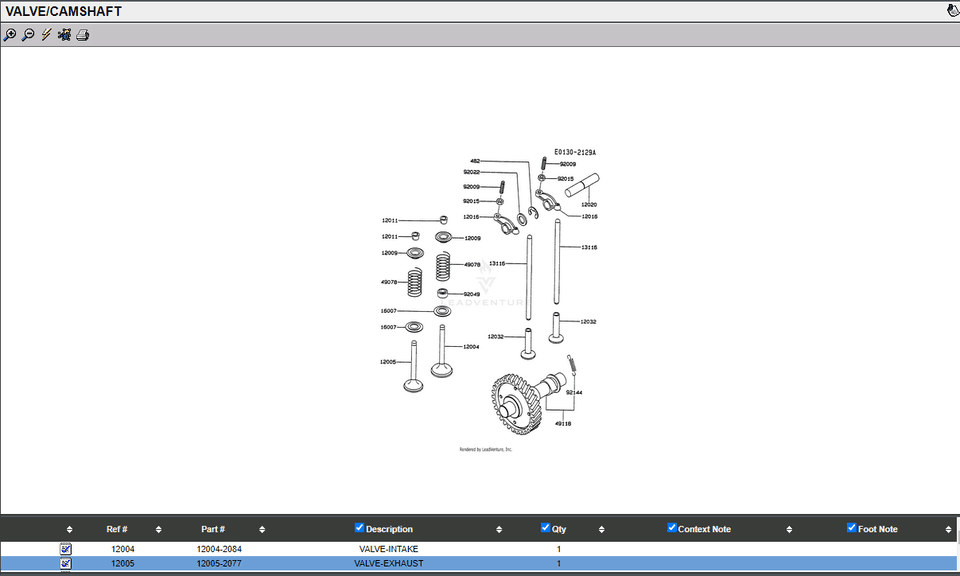
Task: Click camshaft label 49118 in the diagram
Action: coord(563,423)
